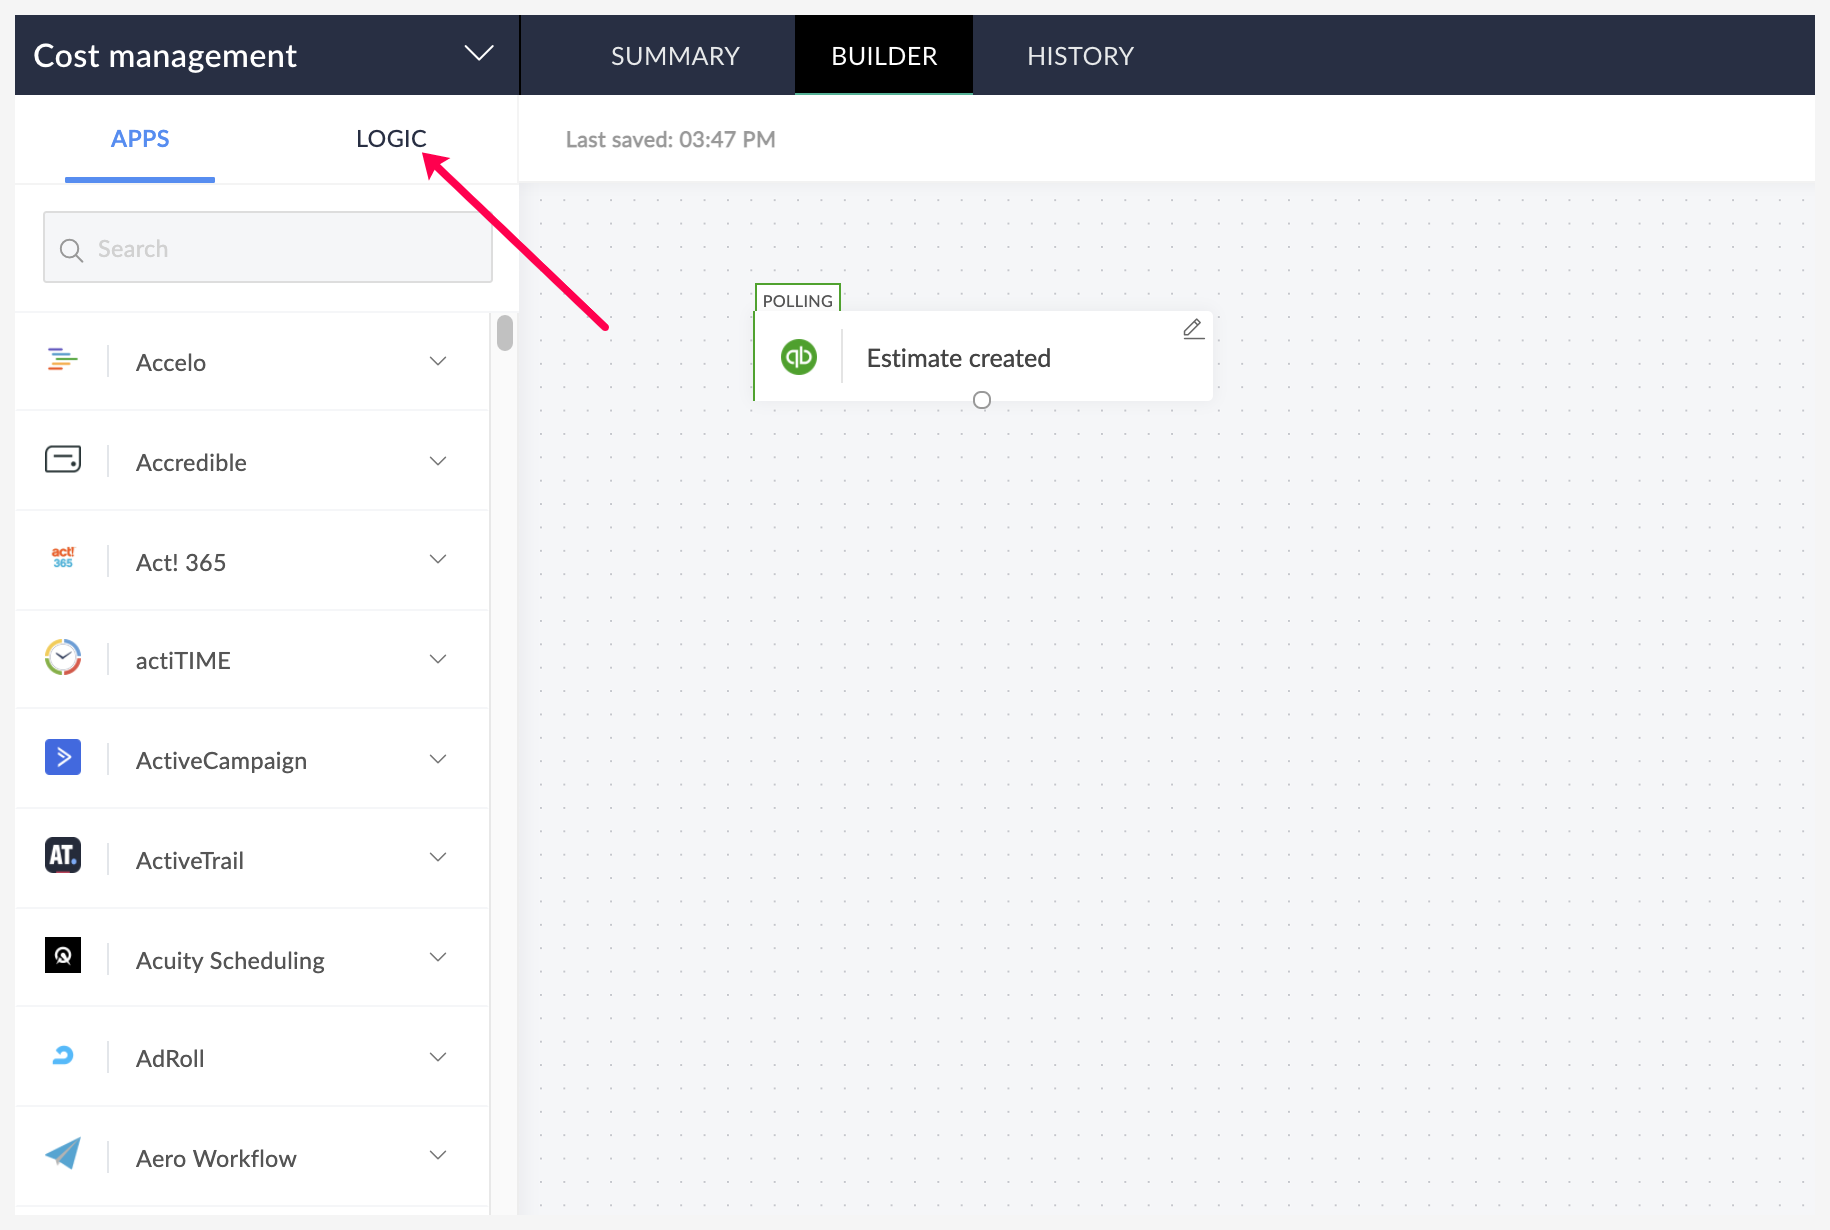Open the SUMMARY tab
This screenshot has height=1230, width=1830.
675,56
